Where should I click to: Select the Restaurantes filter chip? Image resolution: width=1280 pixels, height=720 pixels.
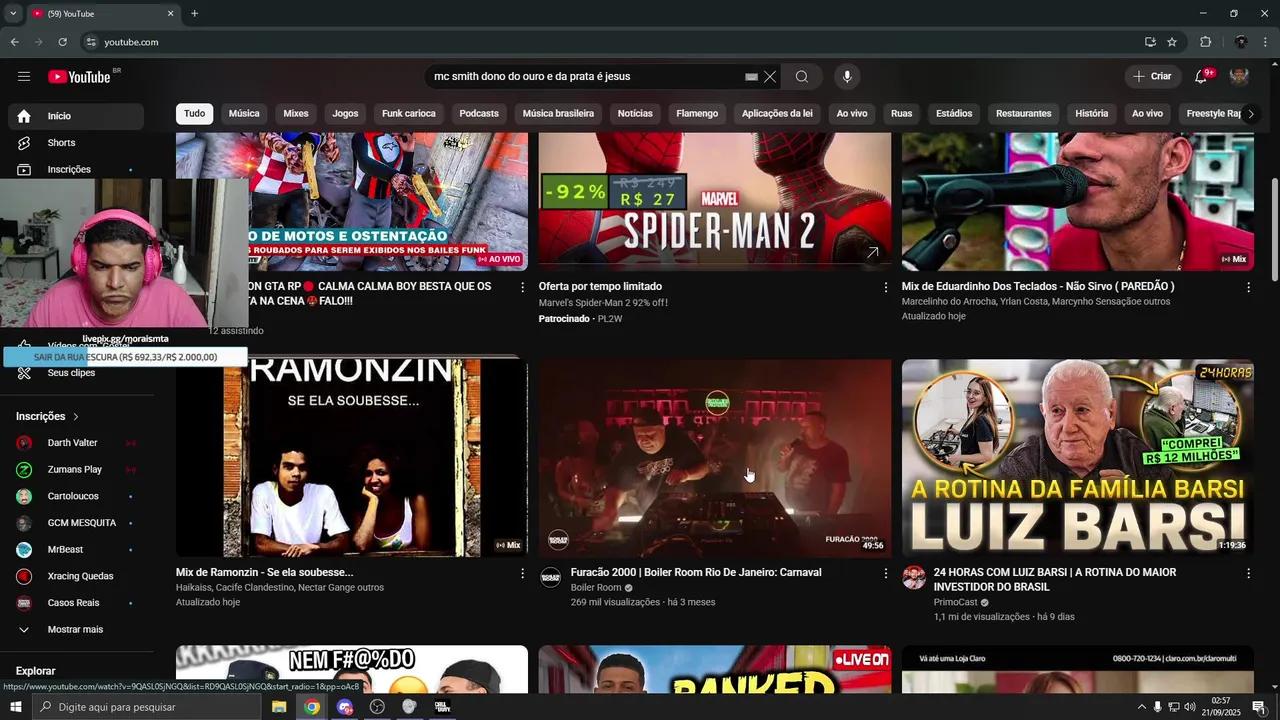(1024, 114)
